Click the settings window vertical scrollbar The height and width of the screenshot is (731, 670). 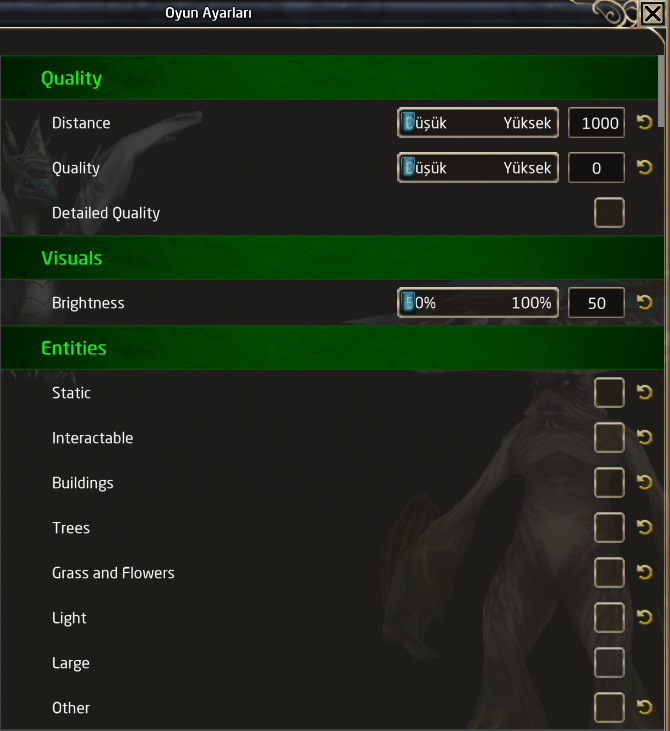click(x=661, y=91)
